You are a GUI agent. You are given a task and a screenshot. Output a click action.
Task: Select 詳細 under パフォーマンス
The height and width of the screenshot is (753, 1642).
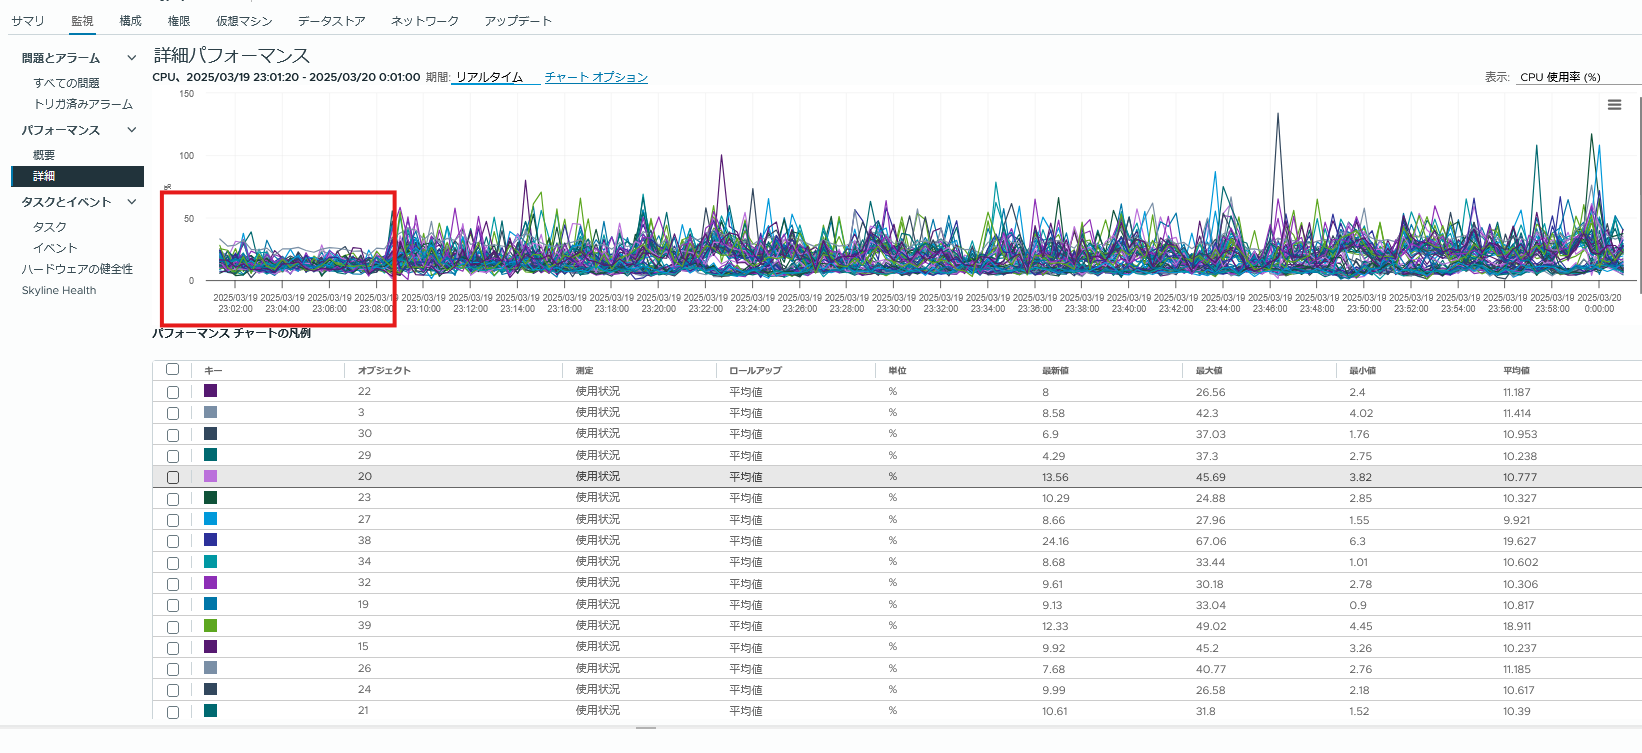77,176
